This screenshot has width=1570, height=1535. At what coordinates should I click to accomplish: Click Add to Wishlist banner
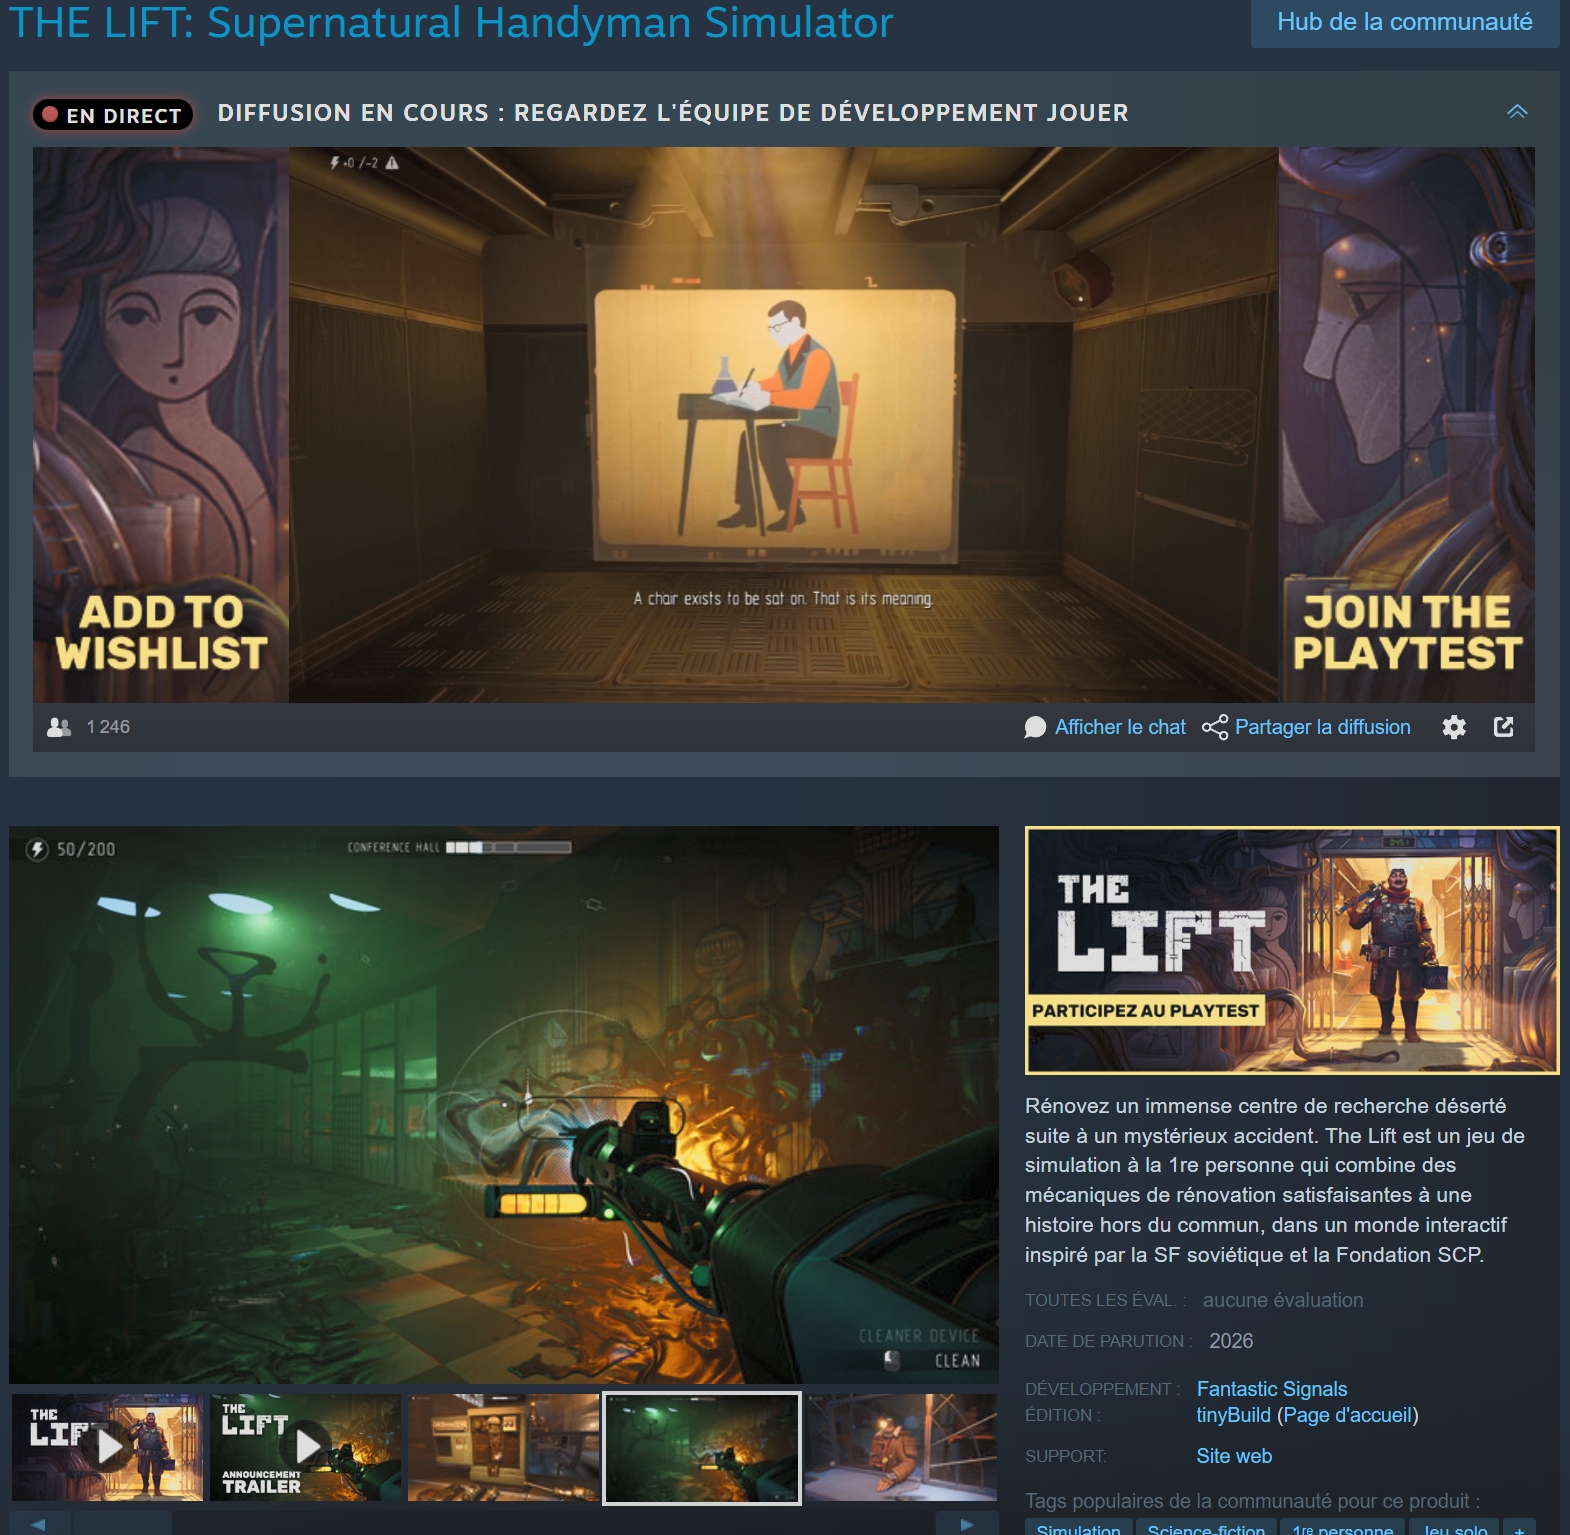click(161, 425)
